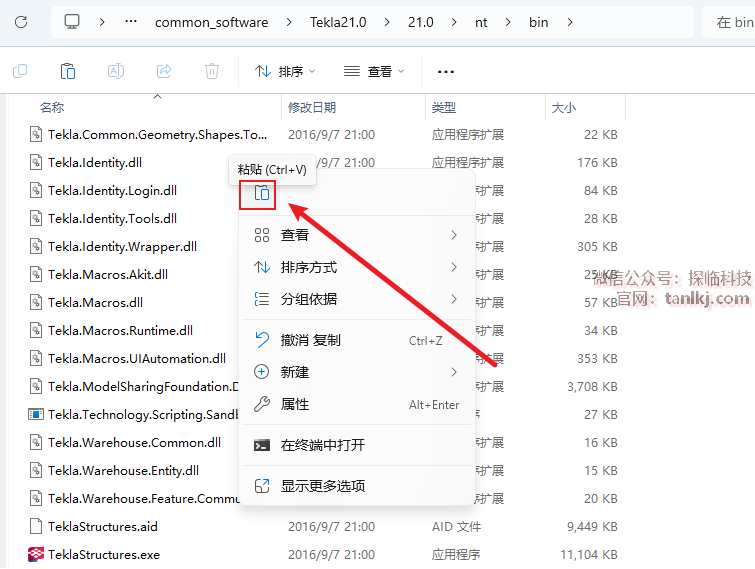Choose 在终端中打开 in context menu

356,445
